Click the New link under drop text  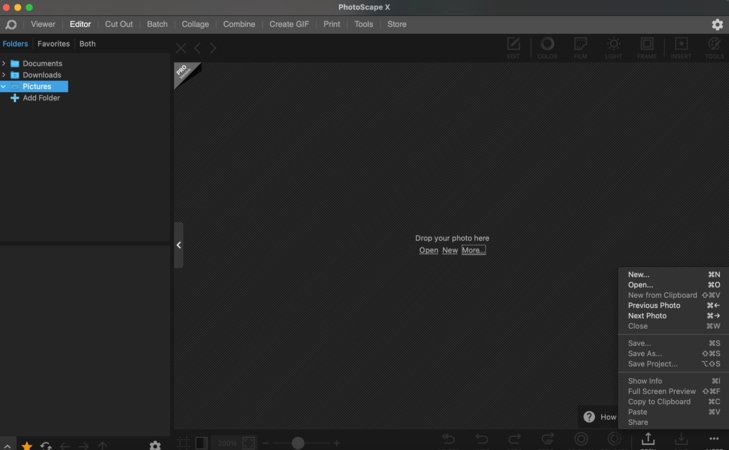point(450,250)
